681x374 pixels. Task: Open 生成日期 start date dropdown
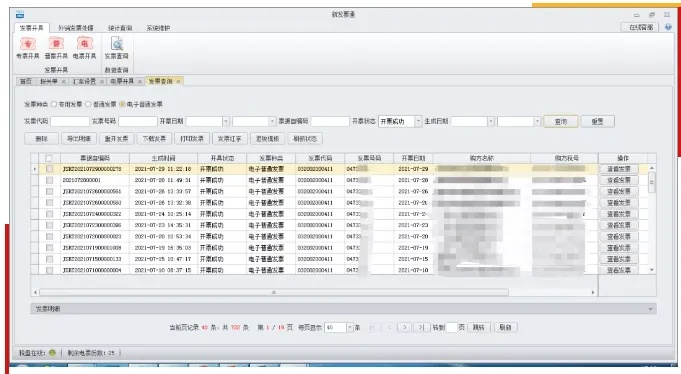point(491,121)
